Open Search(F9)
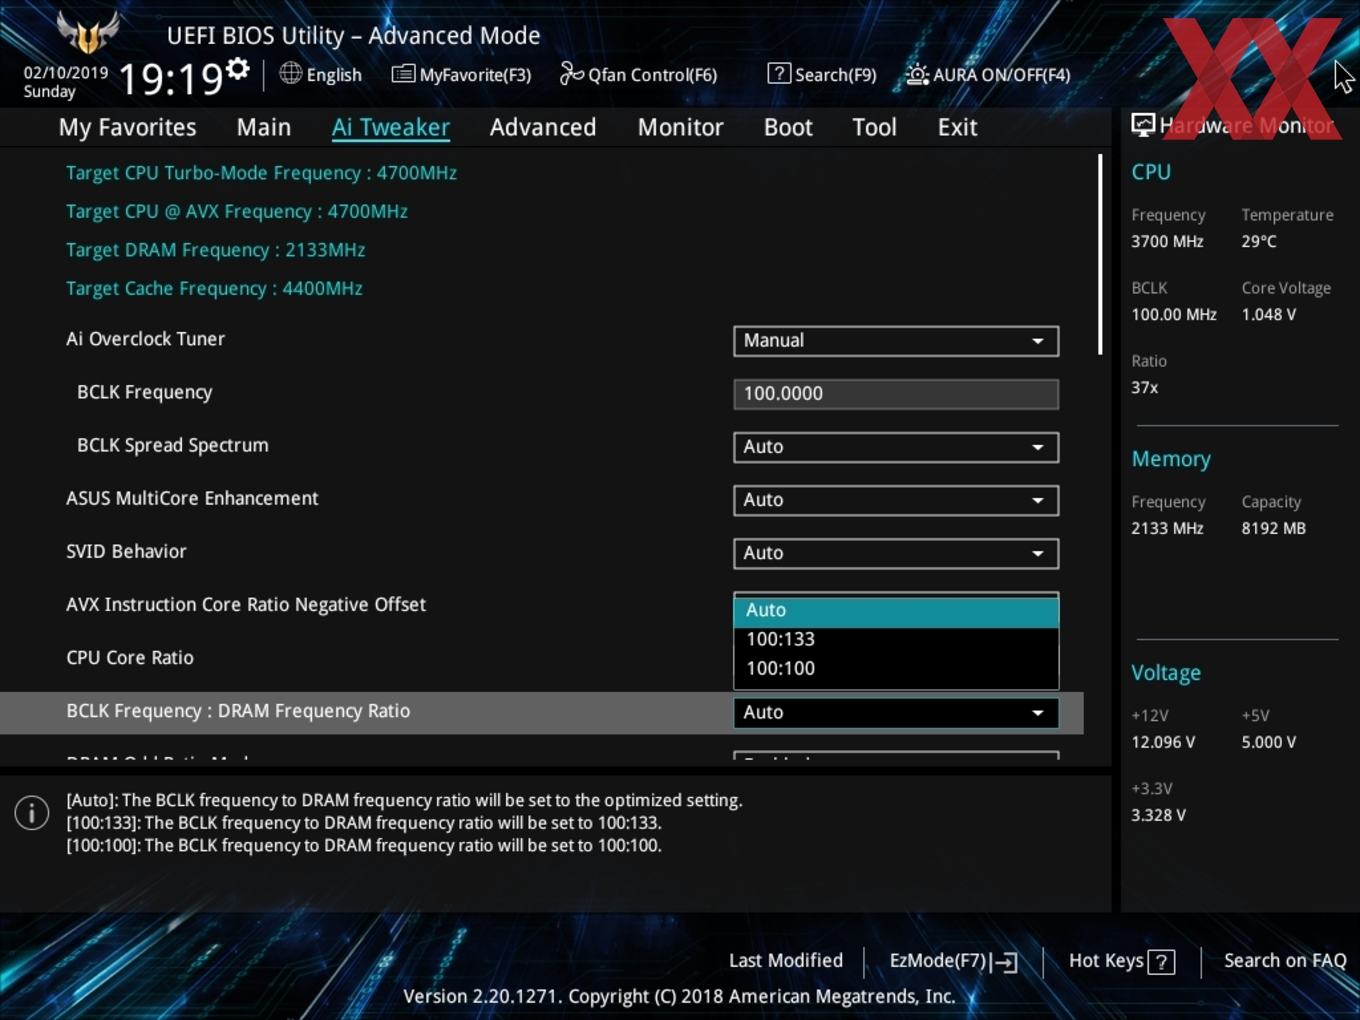This screenshot has width=1360, height=1020. point(822,74)
